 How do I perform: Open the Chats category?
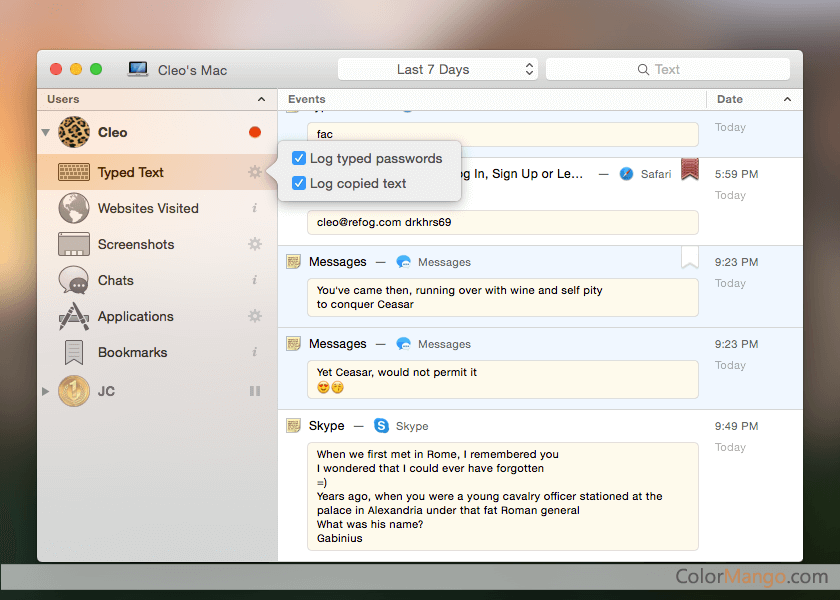(158, 280)
